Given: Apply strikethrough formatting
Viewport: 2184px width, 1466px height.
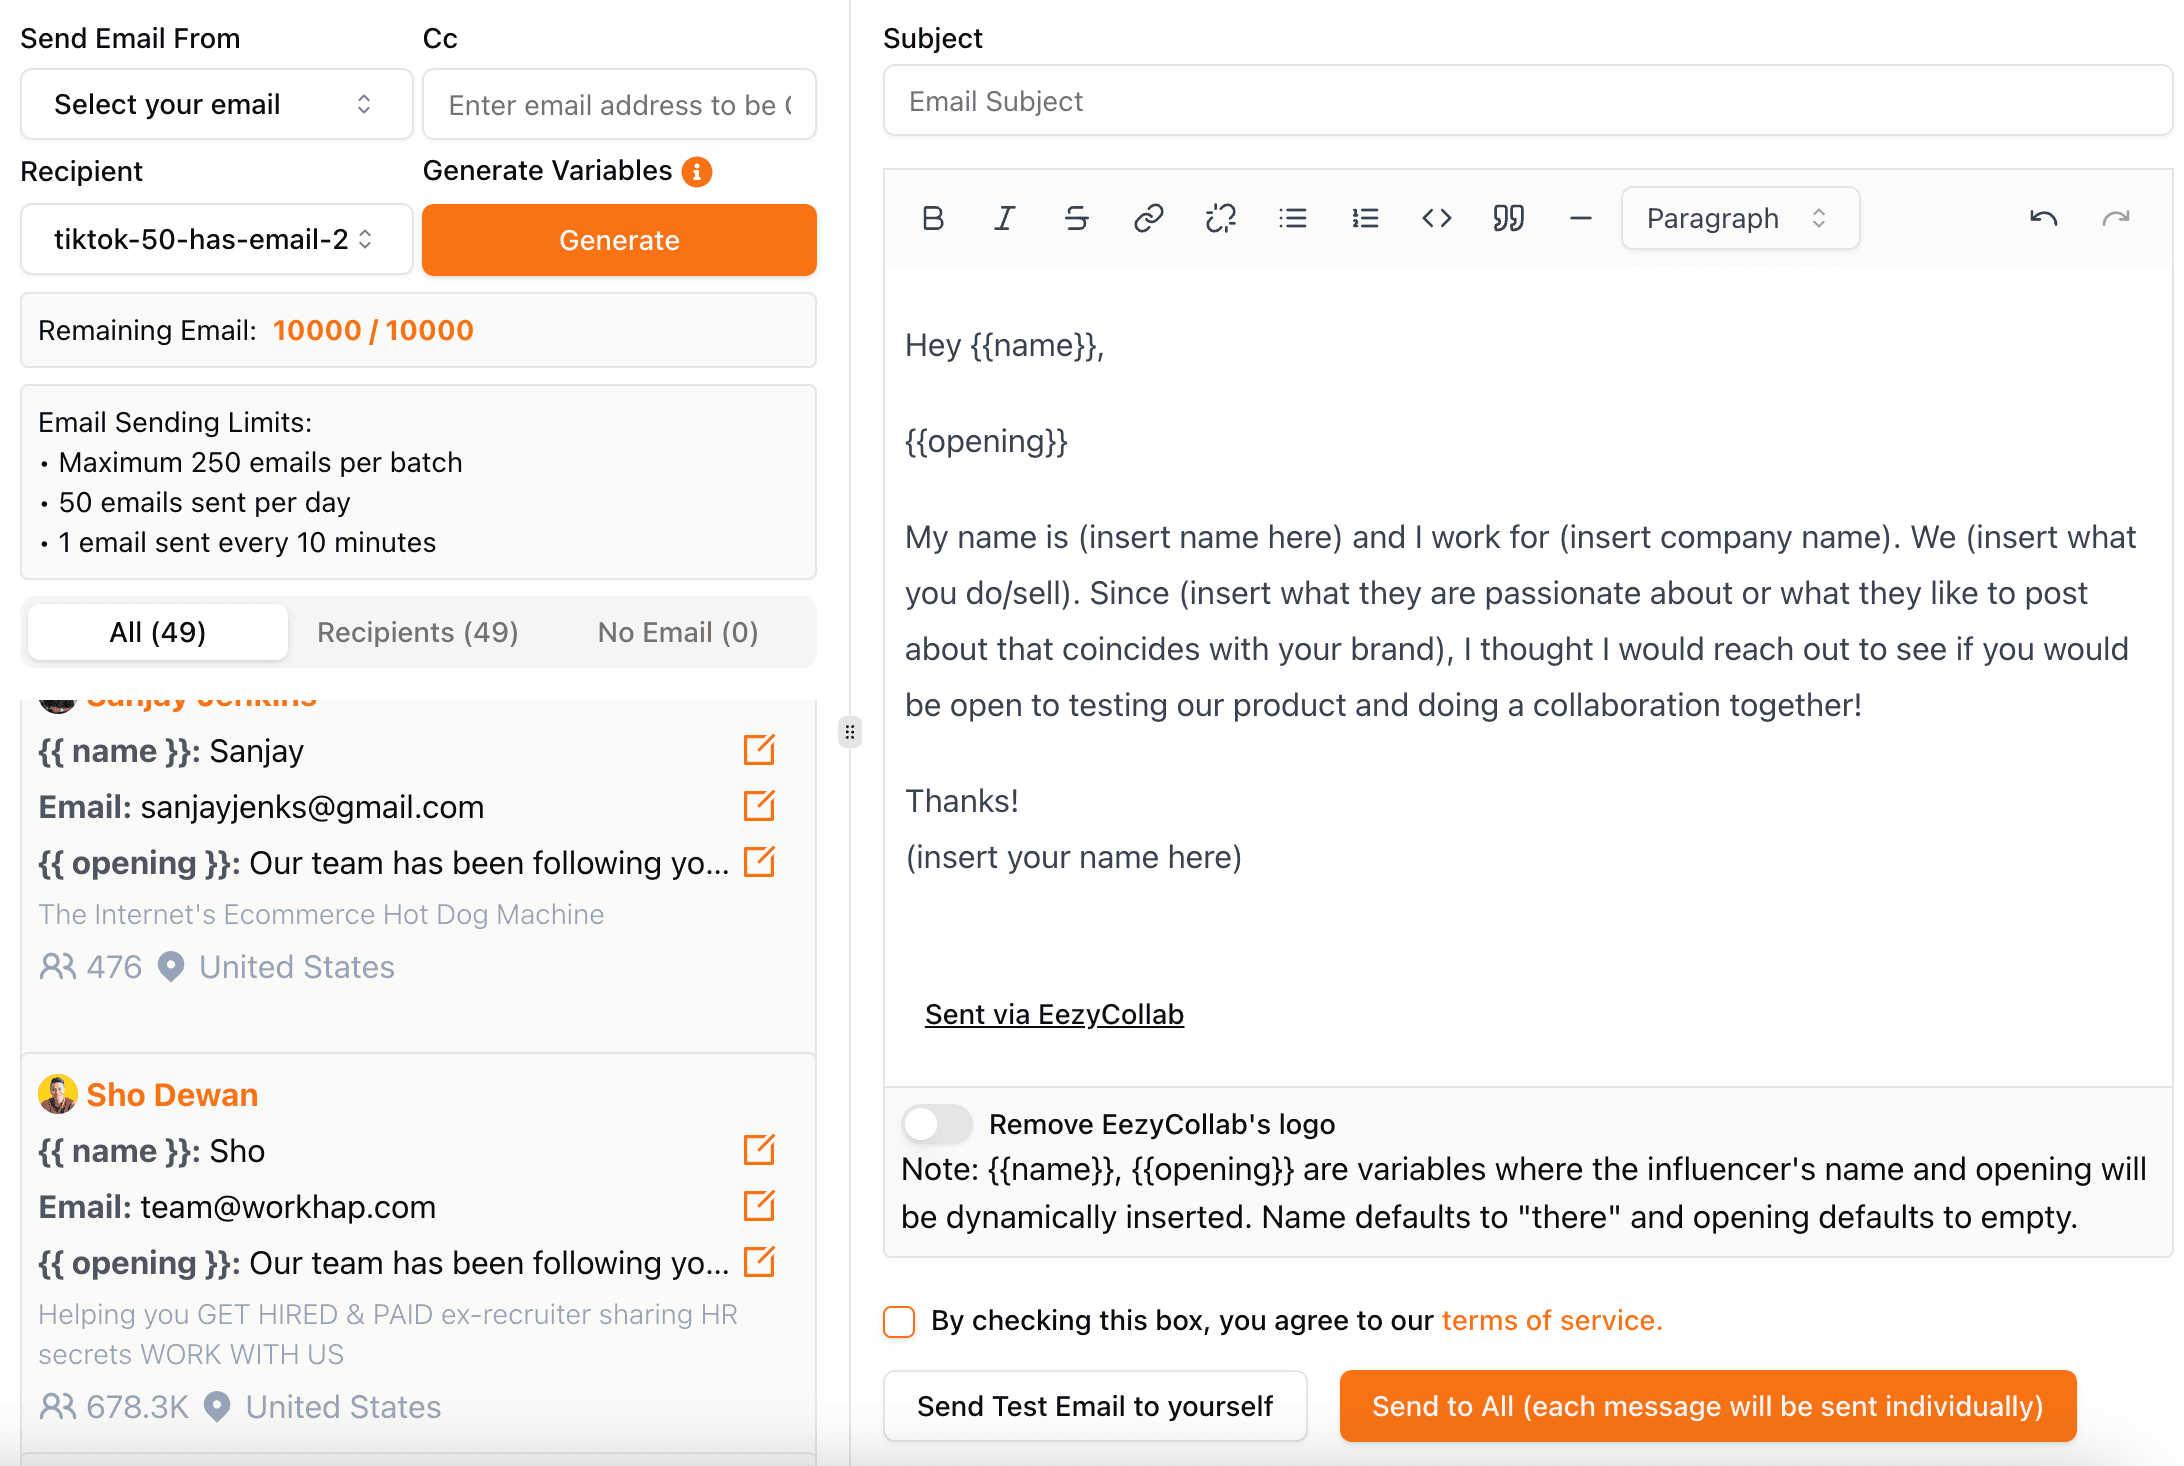Looking at the screenshot, I should coord(1076,218).
